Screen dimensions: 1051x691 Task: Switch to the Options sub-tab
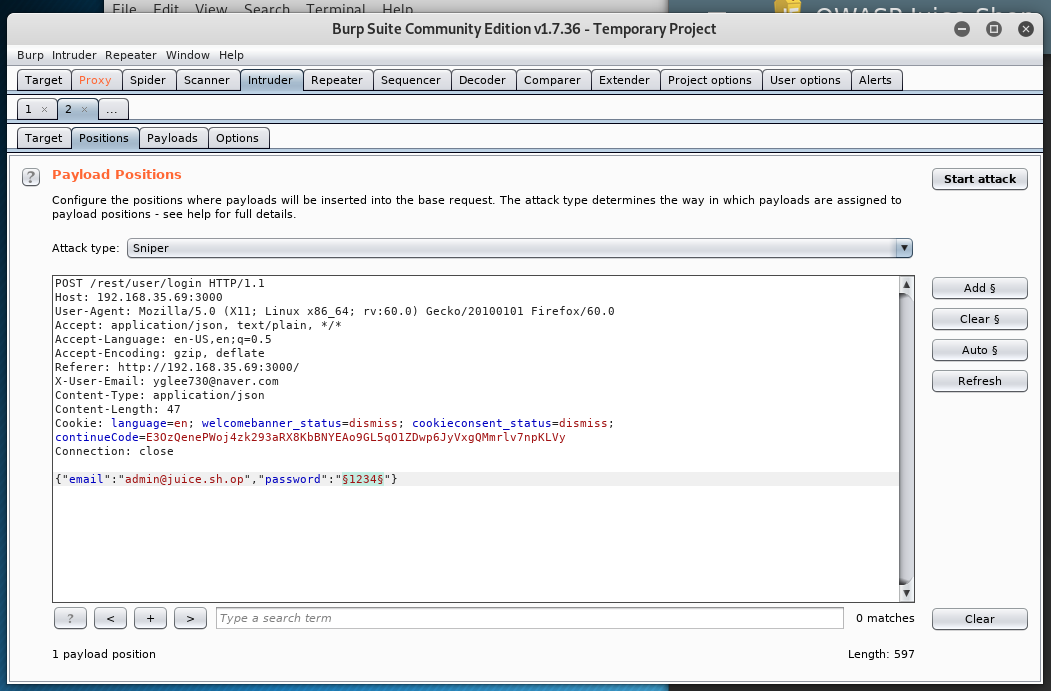(237, 138)
